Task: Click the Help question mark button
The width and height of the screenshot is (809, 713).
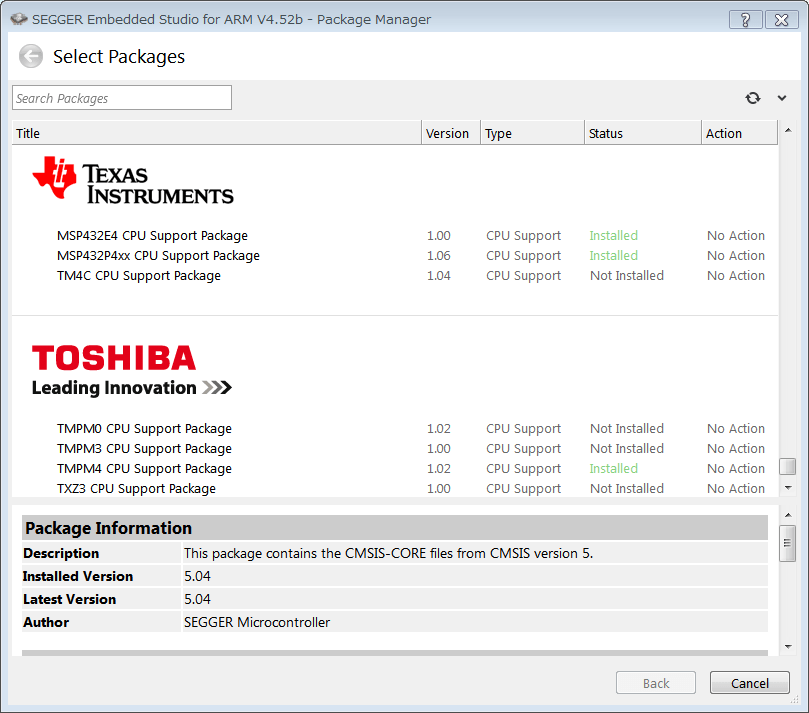Action: click(745, 19)
